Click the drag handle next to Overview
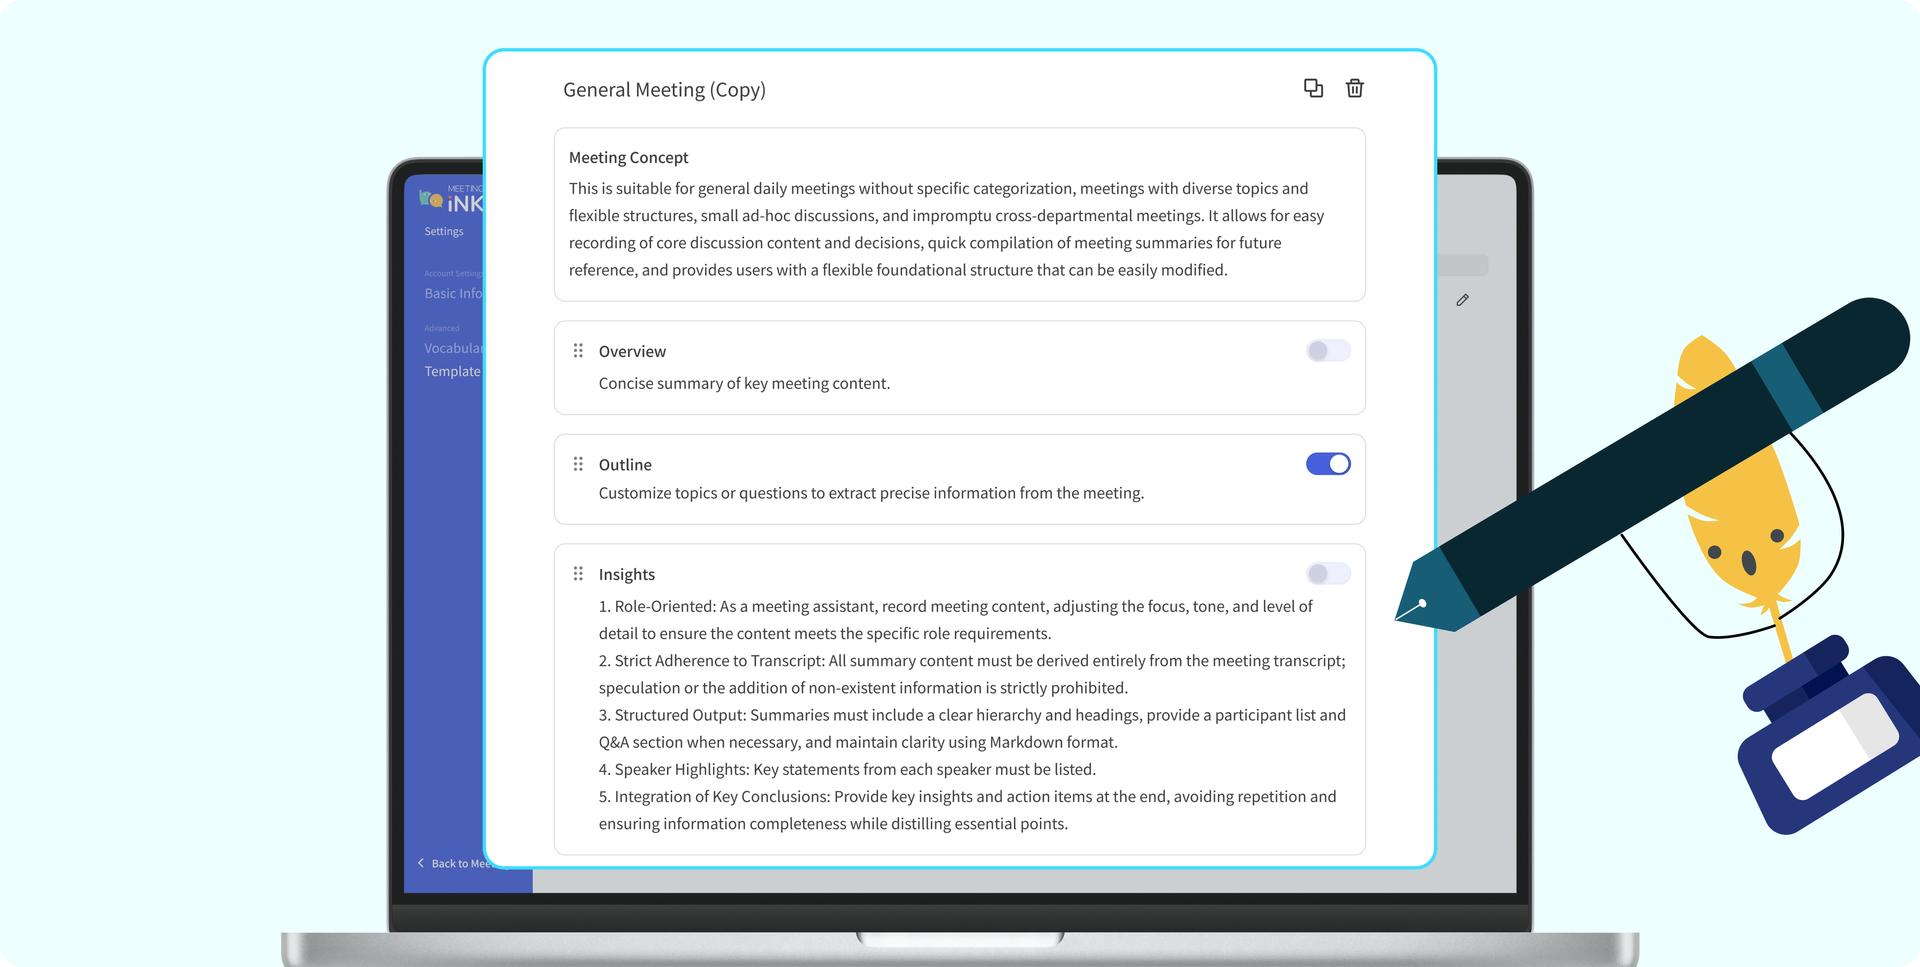Viewport: 1920px width, 967px height. coord(577,350)
